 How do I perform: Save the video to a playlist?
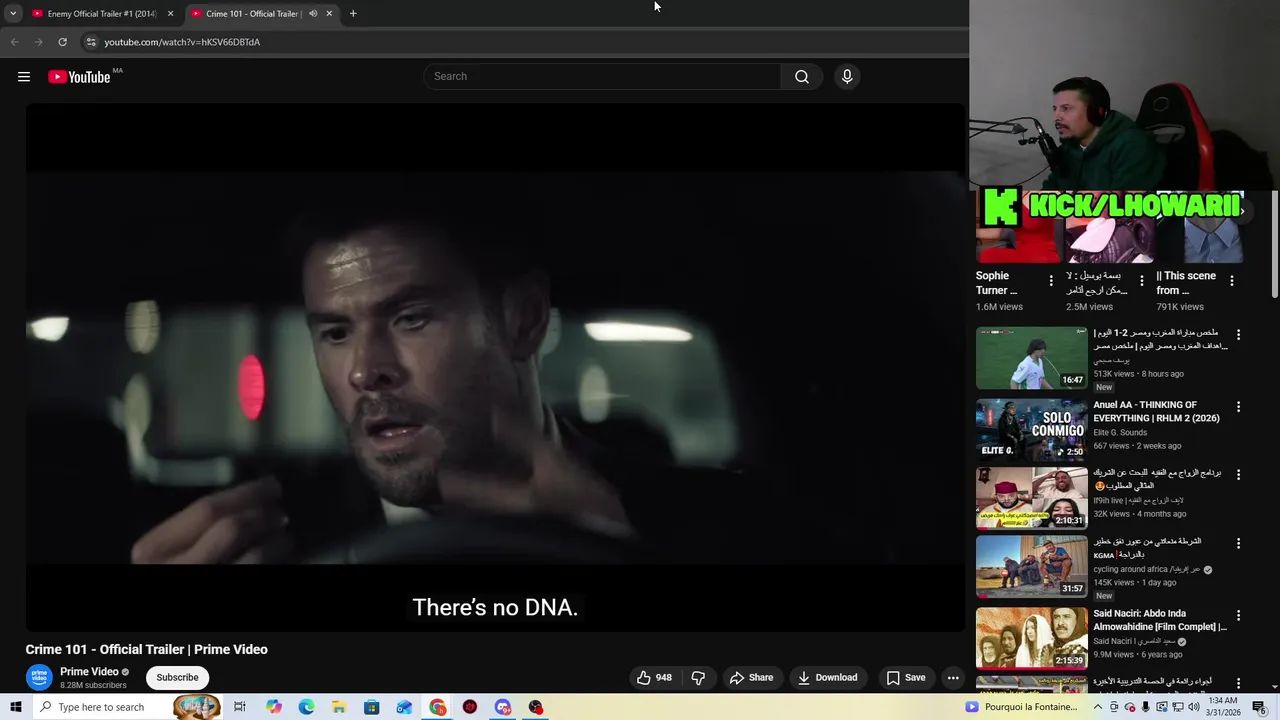(905, 678)
